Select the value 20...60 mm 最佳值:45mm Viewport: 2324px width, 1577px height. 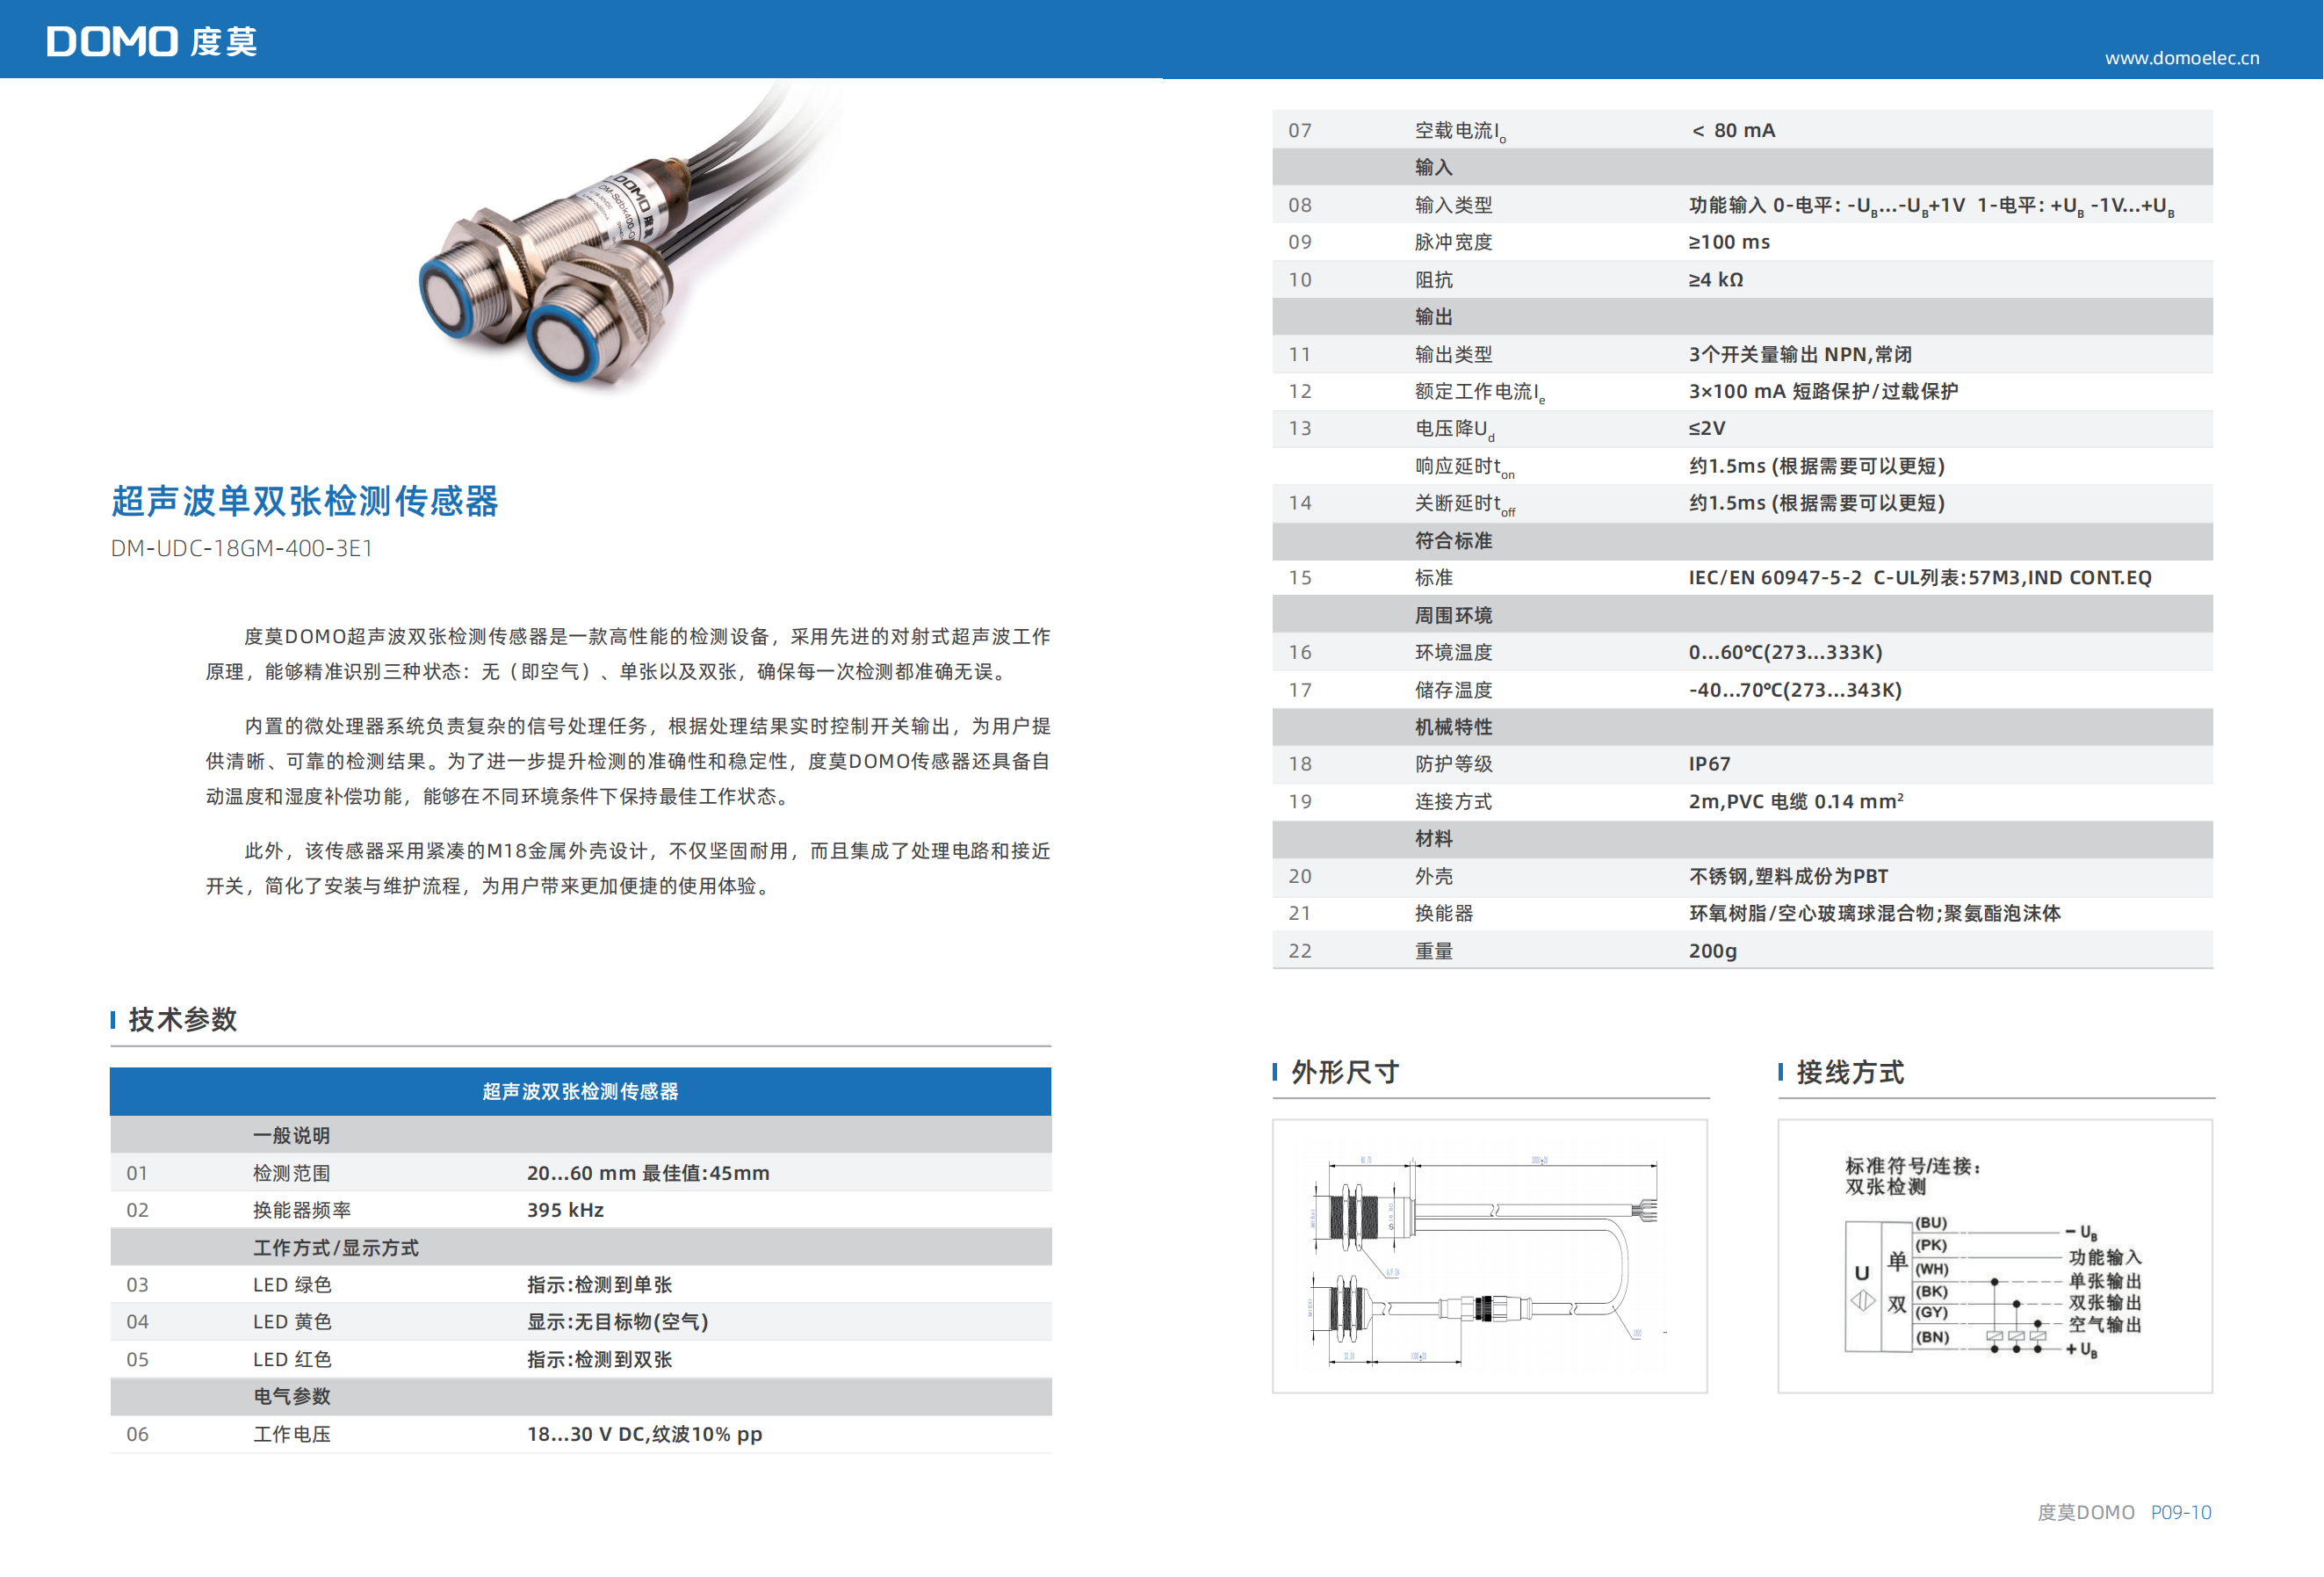[648, 1173]
